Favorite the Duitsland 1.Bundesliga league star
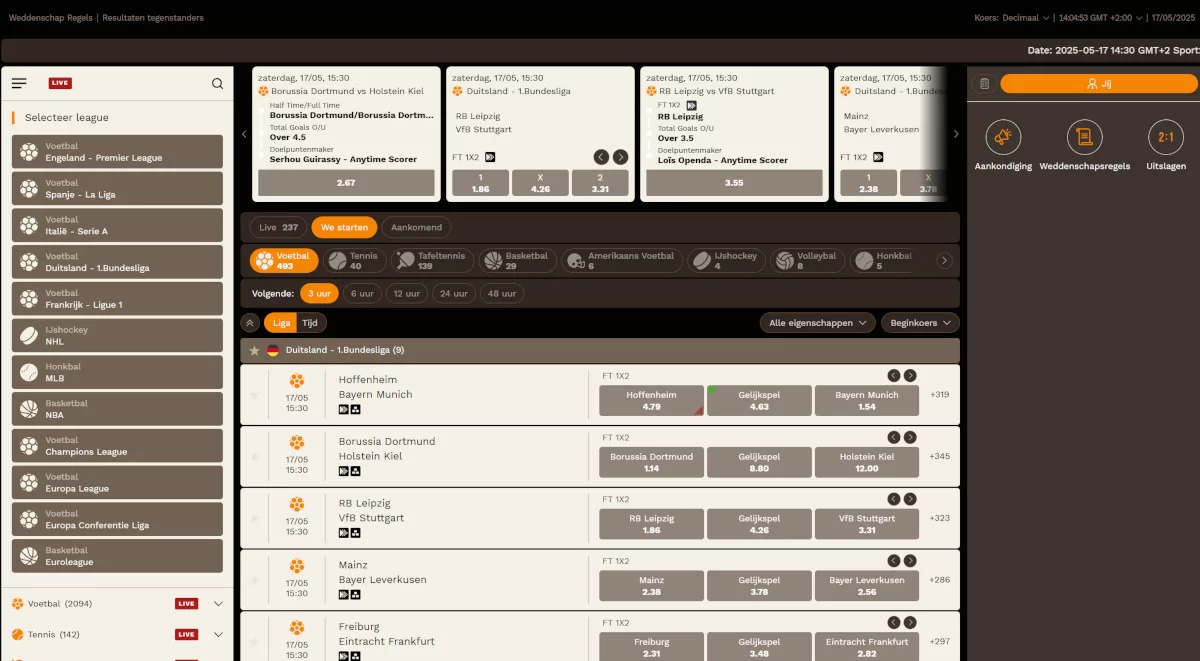 point(255,351)
